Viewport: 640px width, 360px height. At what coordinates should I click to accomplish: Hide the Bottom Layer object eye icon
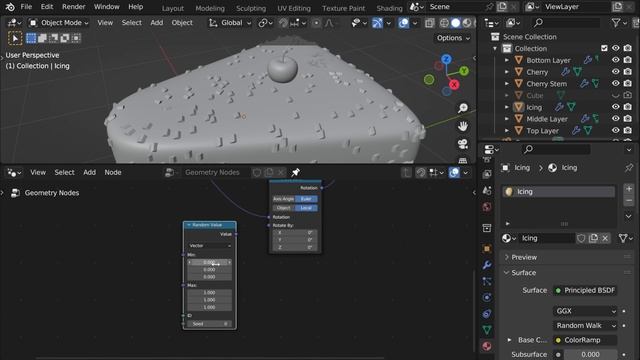pos(616,60)
